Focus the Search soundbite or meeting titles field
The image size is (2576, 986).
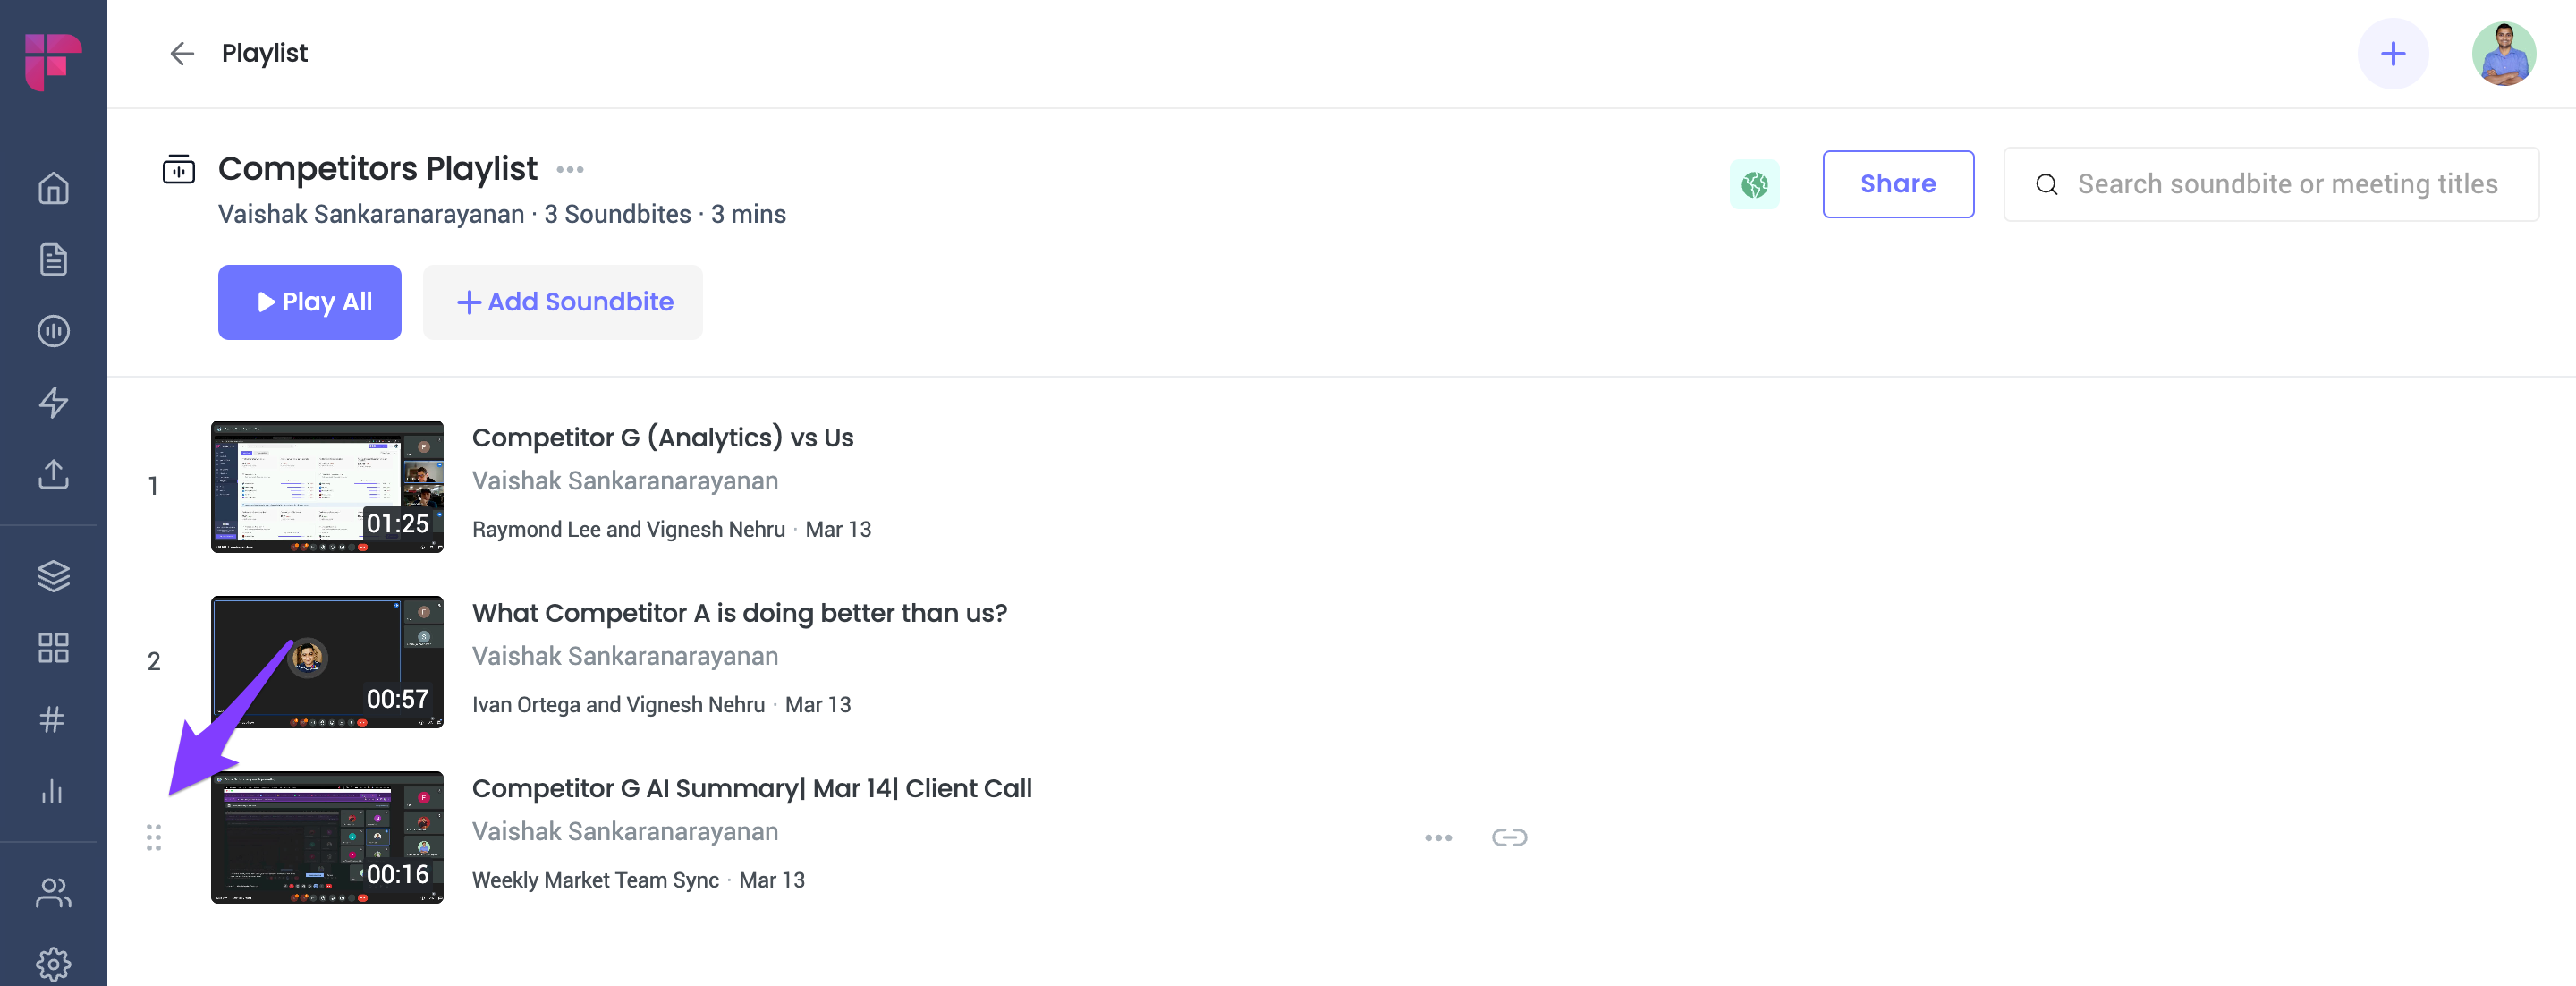(2270, 184)
